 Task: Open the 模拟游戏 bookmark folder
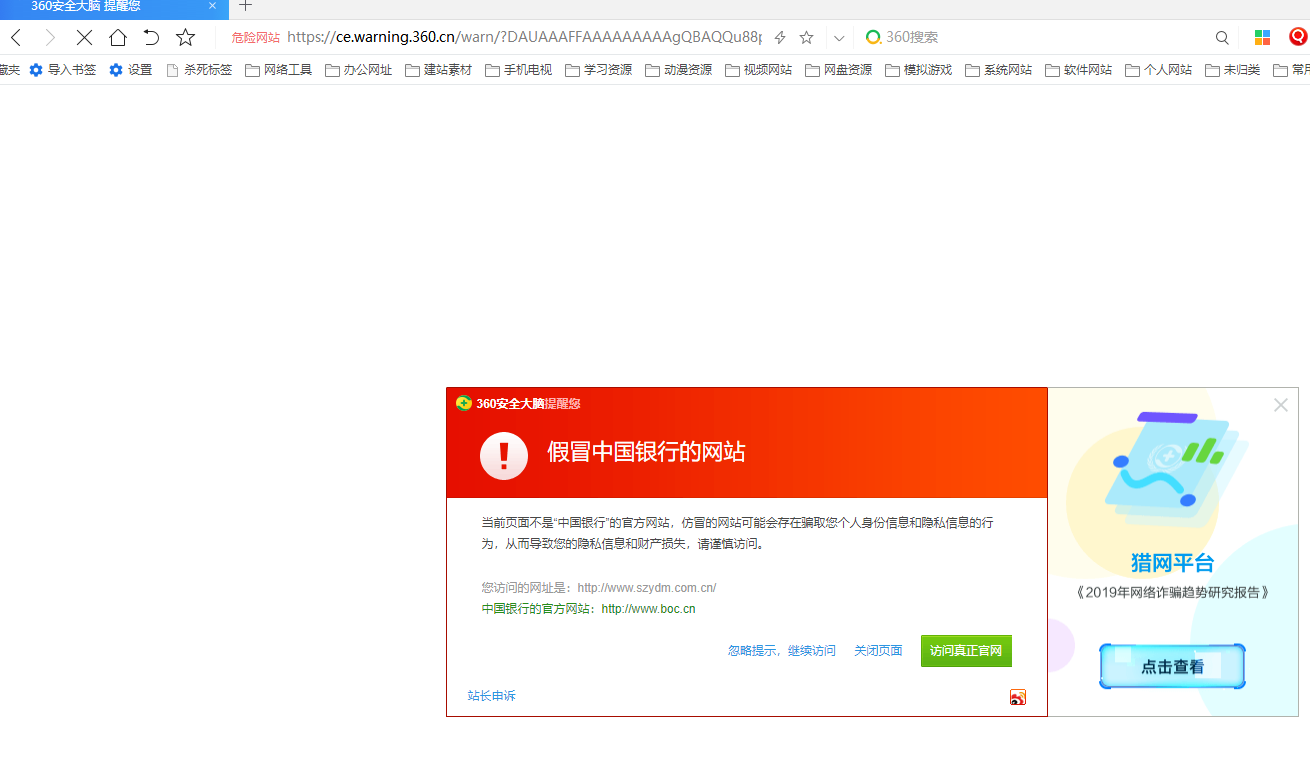pyautogui.click(x=919, y=70)
